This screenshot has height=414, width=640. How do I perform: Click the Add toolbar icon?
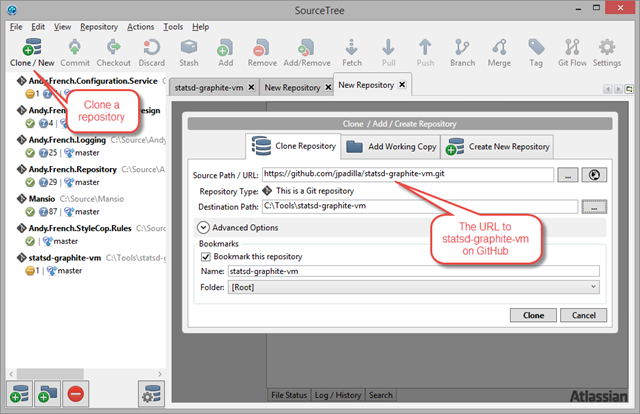coord(225,47)
